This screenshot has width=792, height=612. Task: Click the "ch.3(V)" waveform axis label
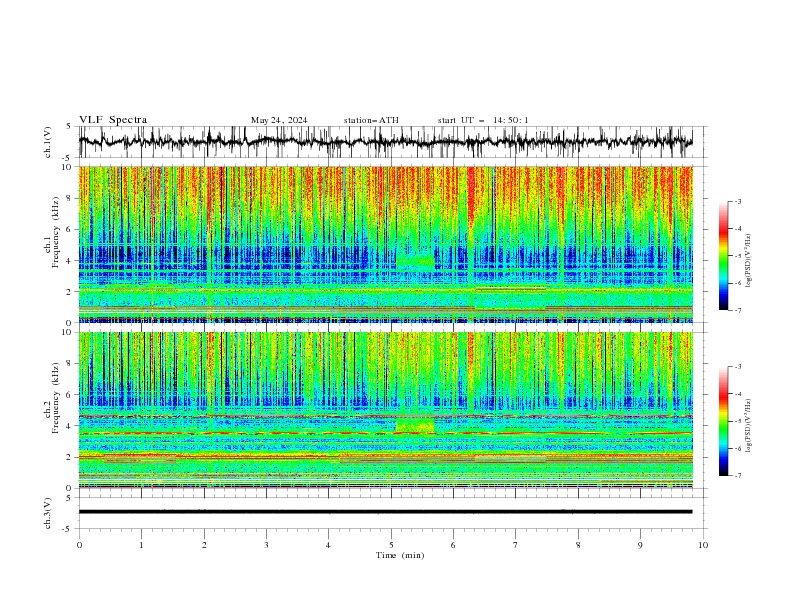[48, 513]
